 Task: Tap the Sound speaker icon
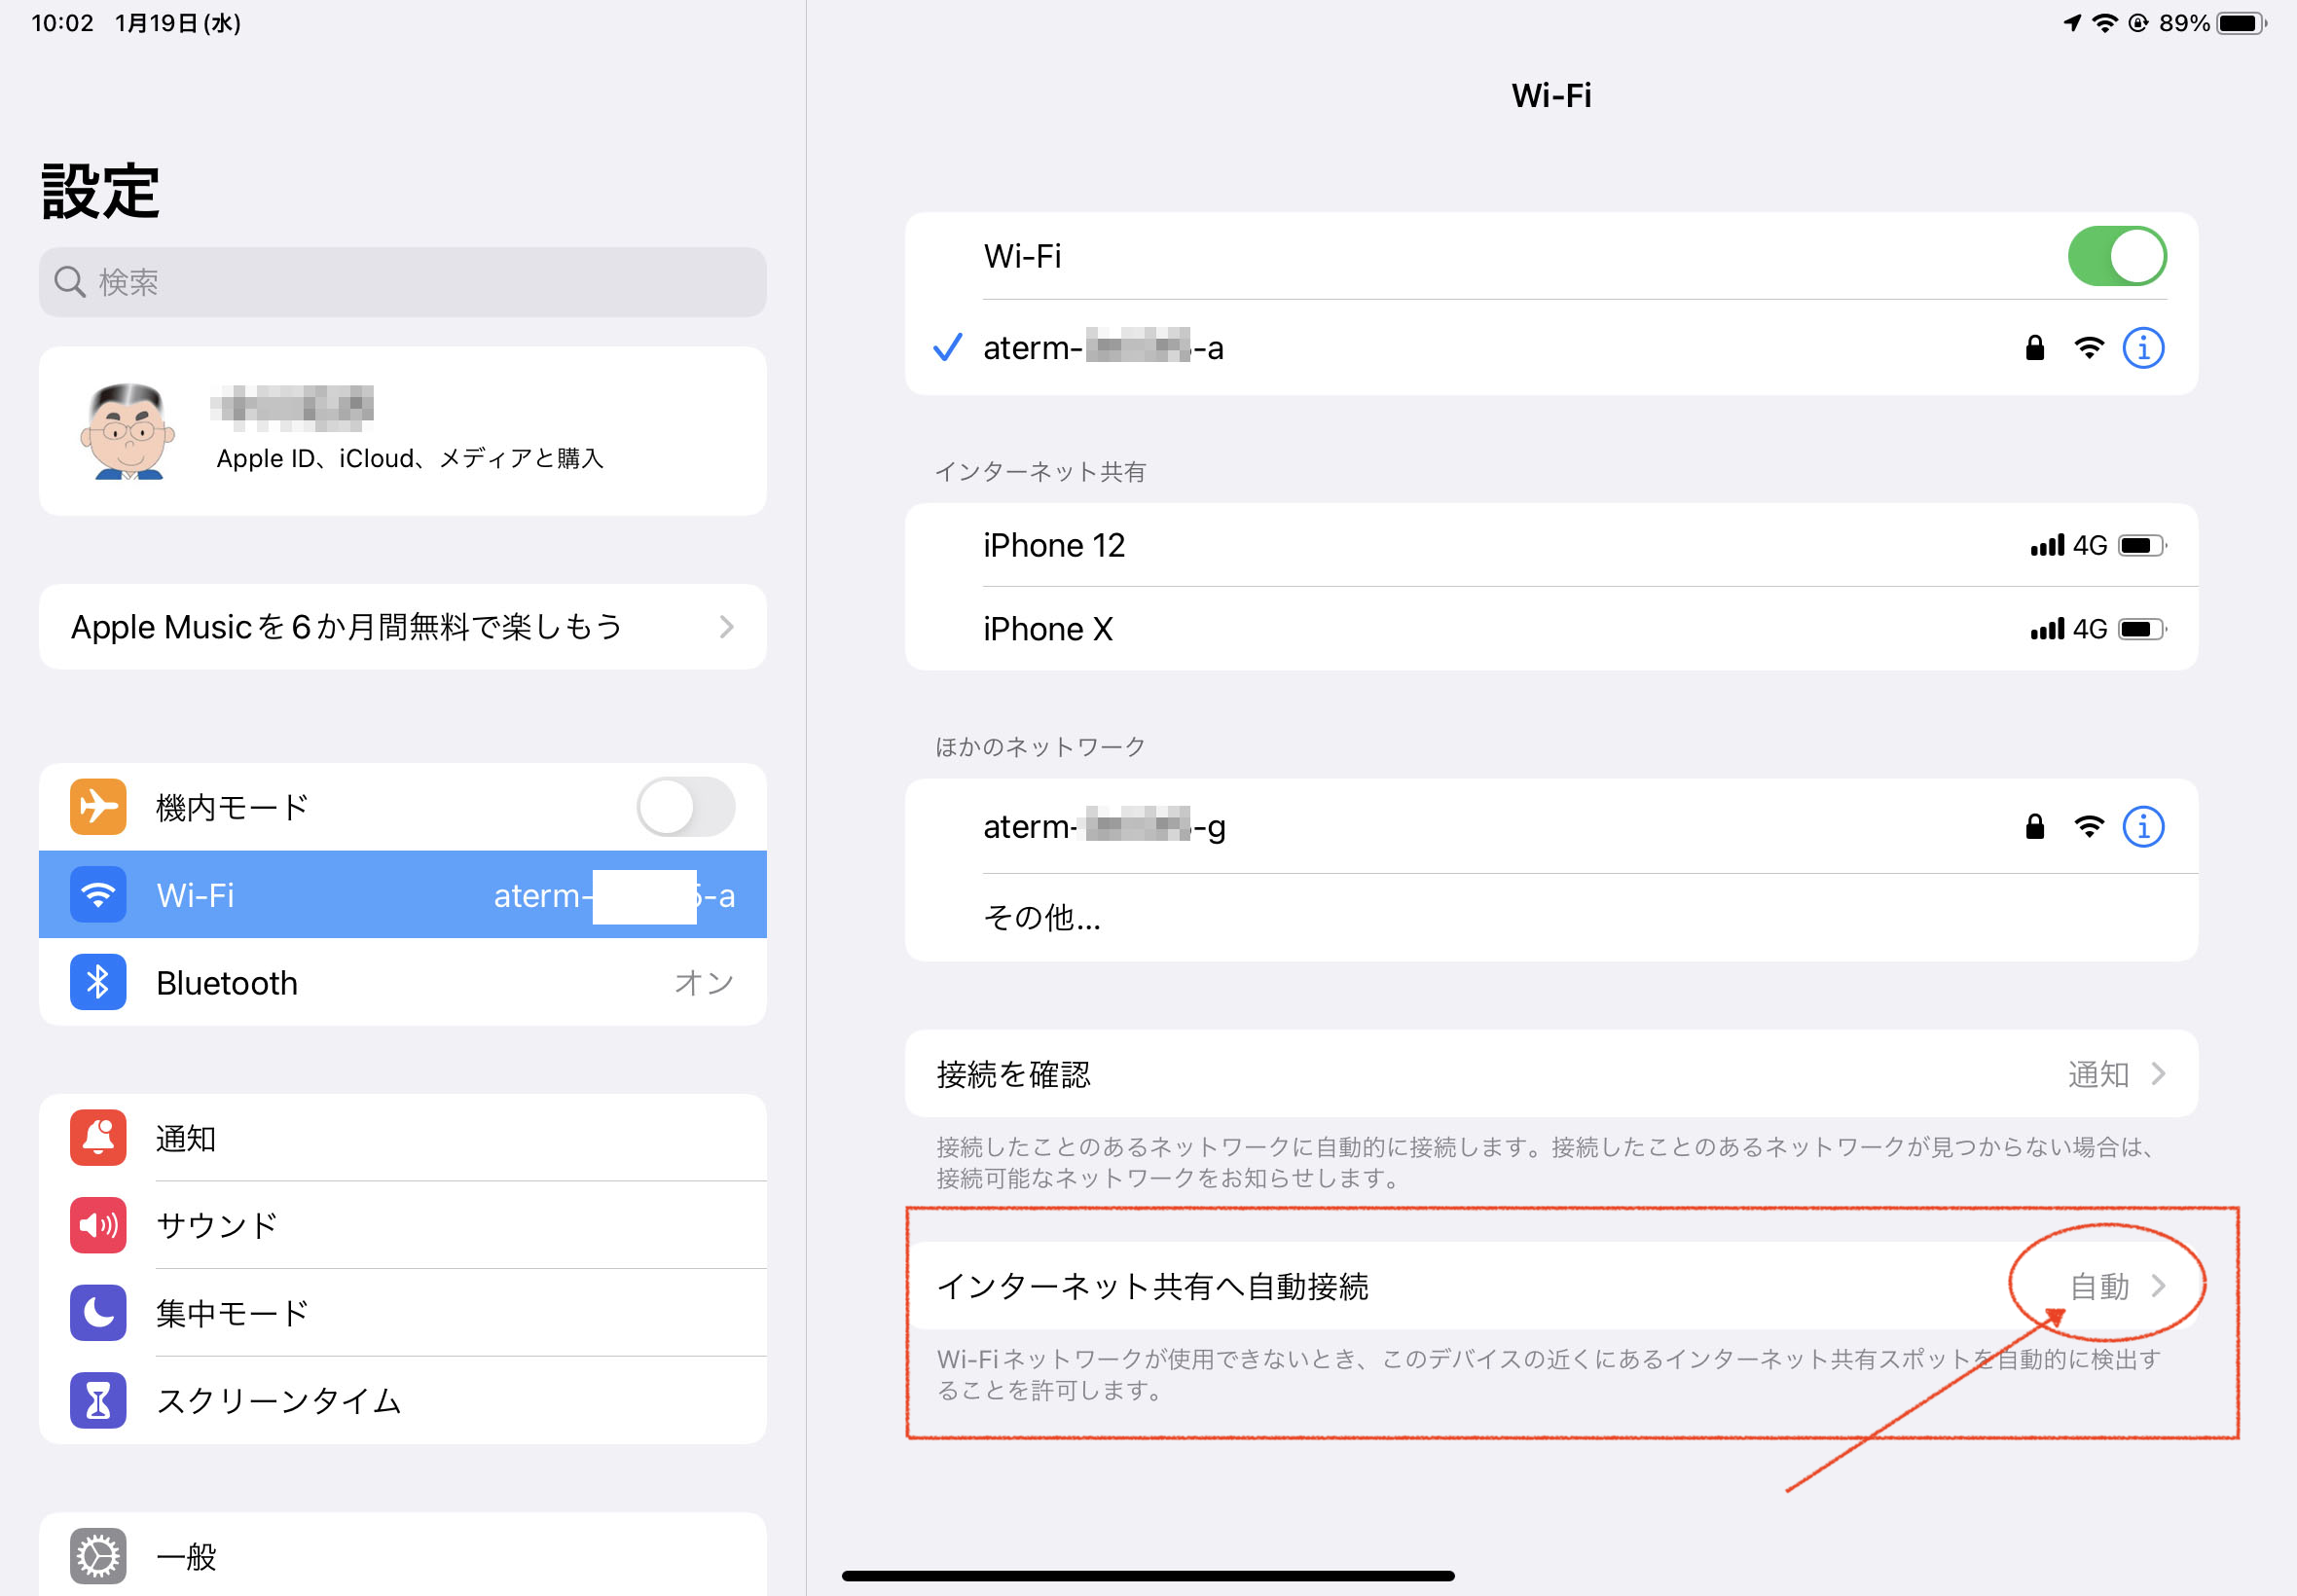[98, 1225]
